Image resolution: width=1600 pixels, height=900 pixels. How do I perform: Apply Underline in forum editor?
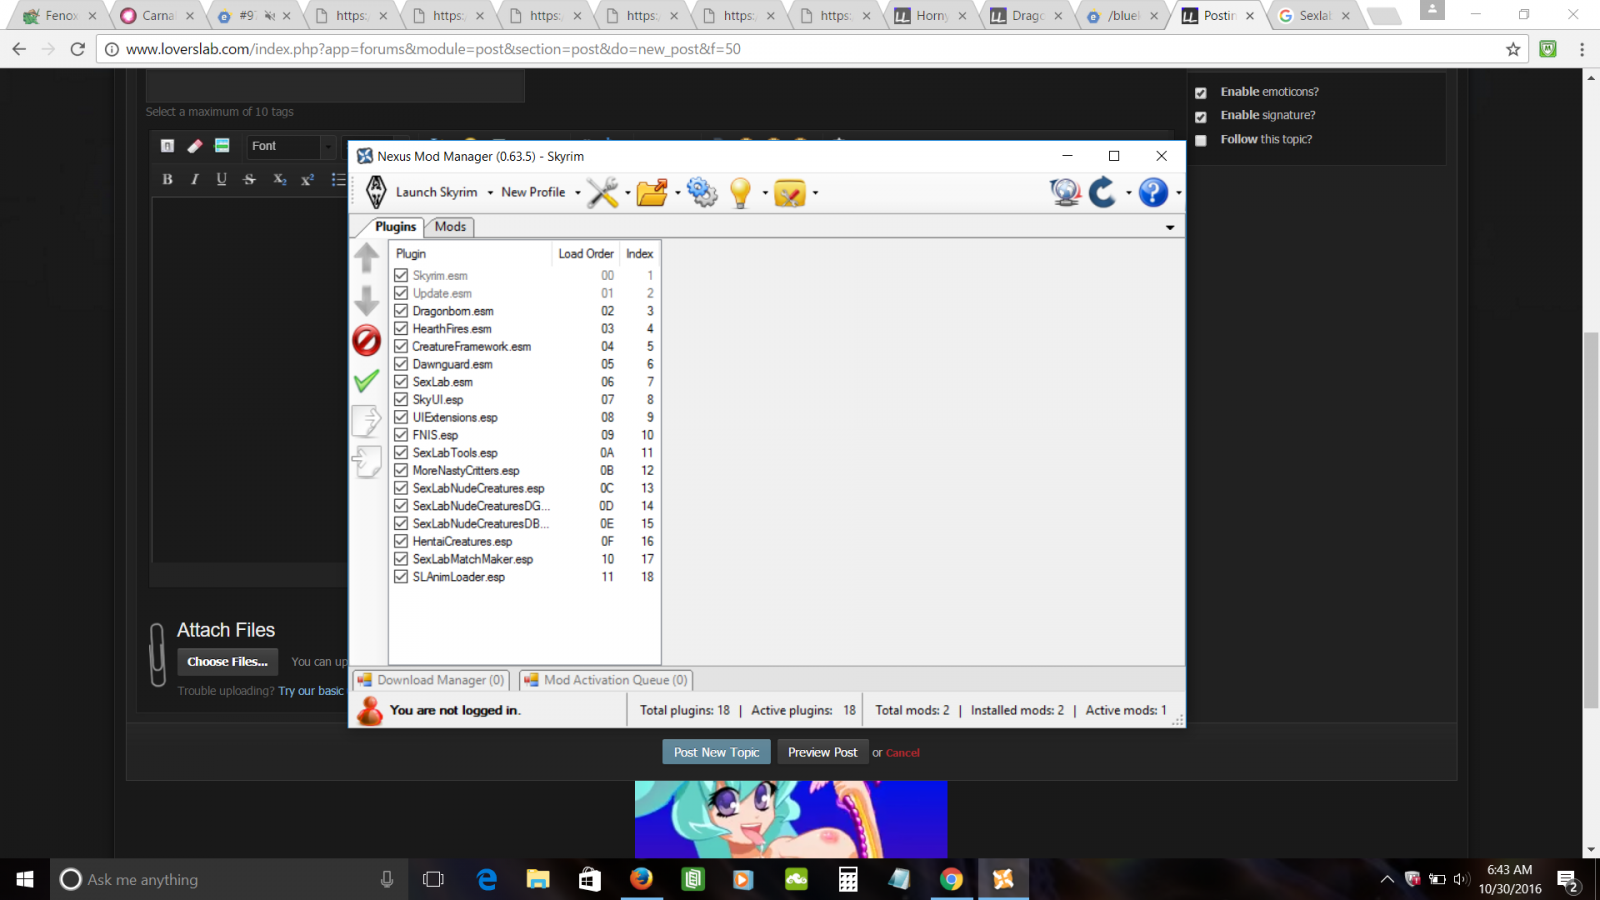coord(222,179)
